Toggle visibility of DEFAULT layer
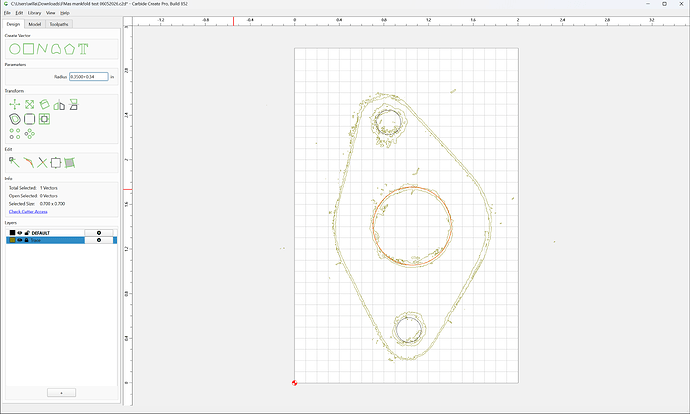Image resolution: width=690 pixels, height=414 pixels. pyautogui.click(x=20, y=233)
